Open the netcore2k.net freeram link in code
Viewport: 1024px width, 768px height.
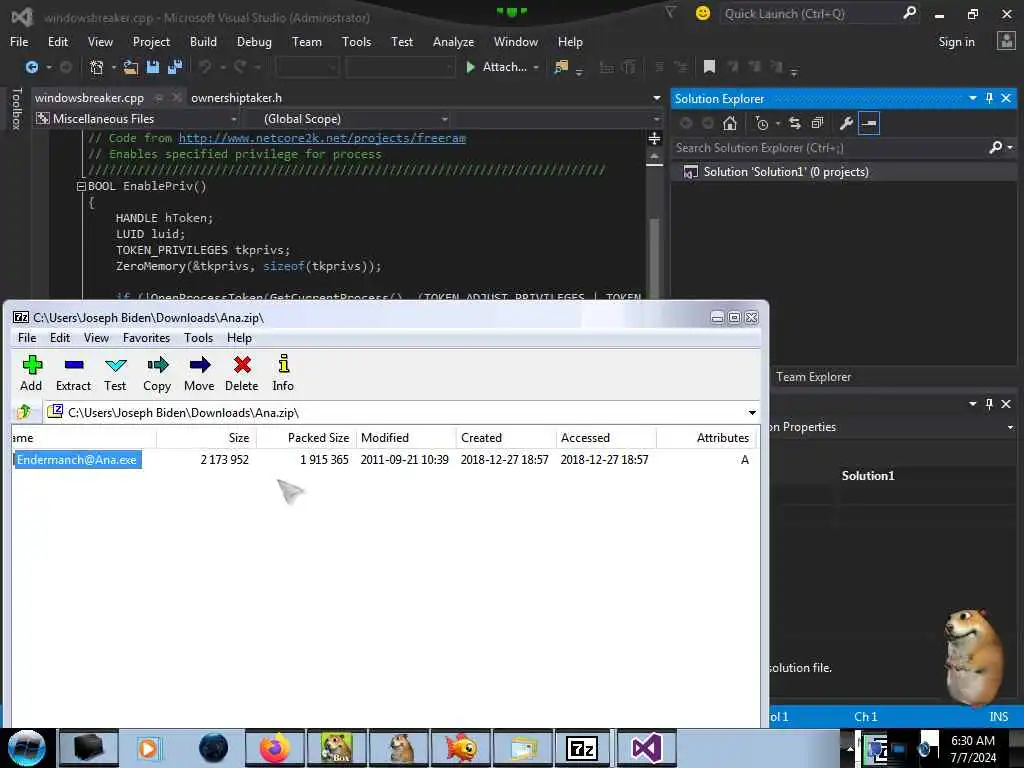[x=323, y=138]
